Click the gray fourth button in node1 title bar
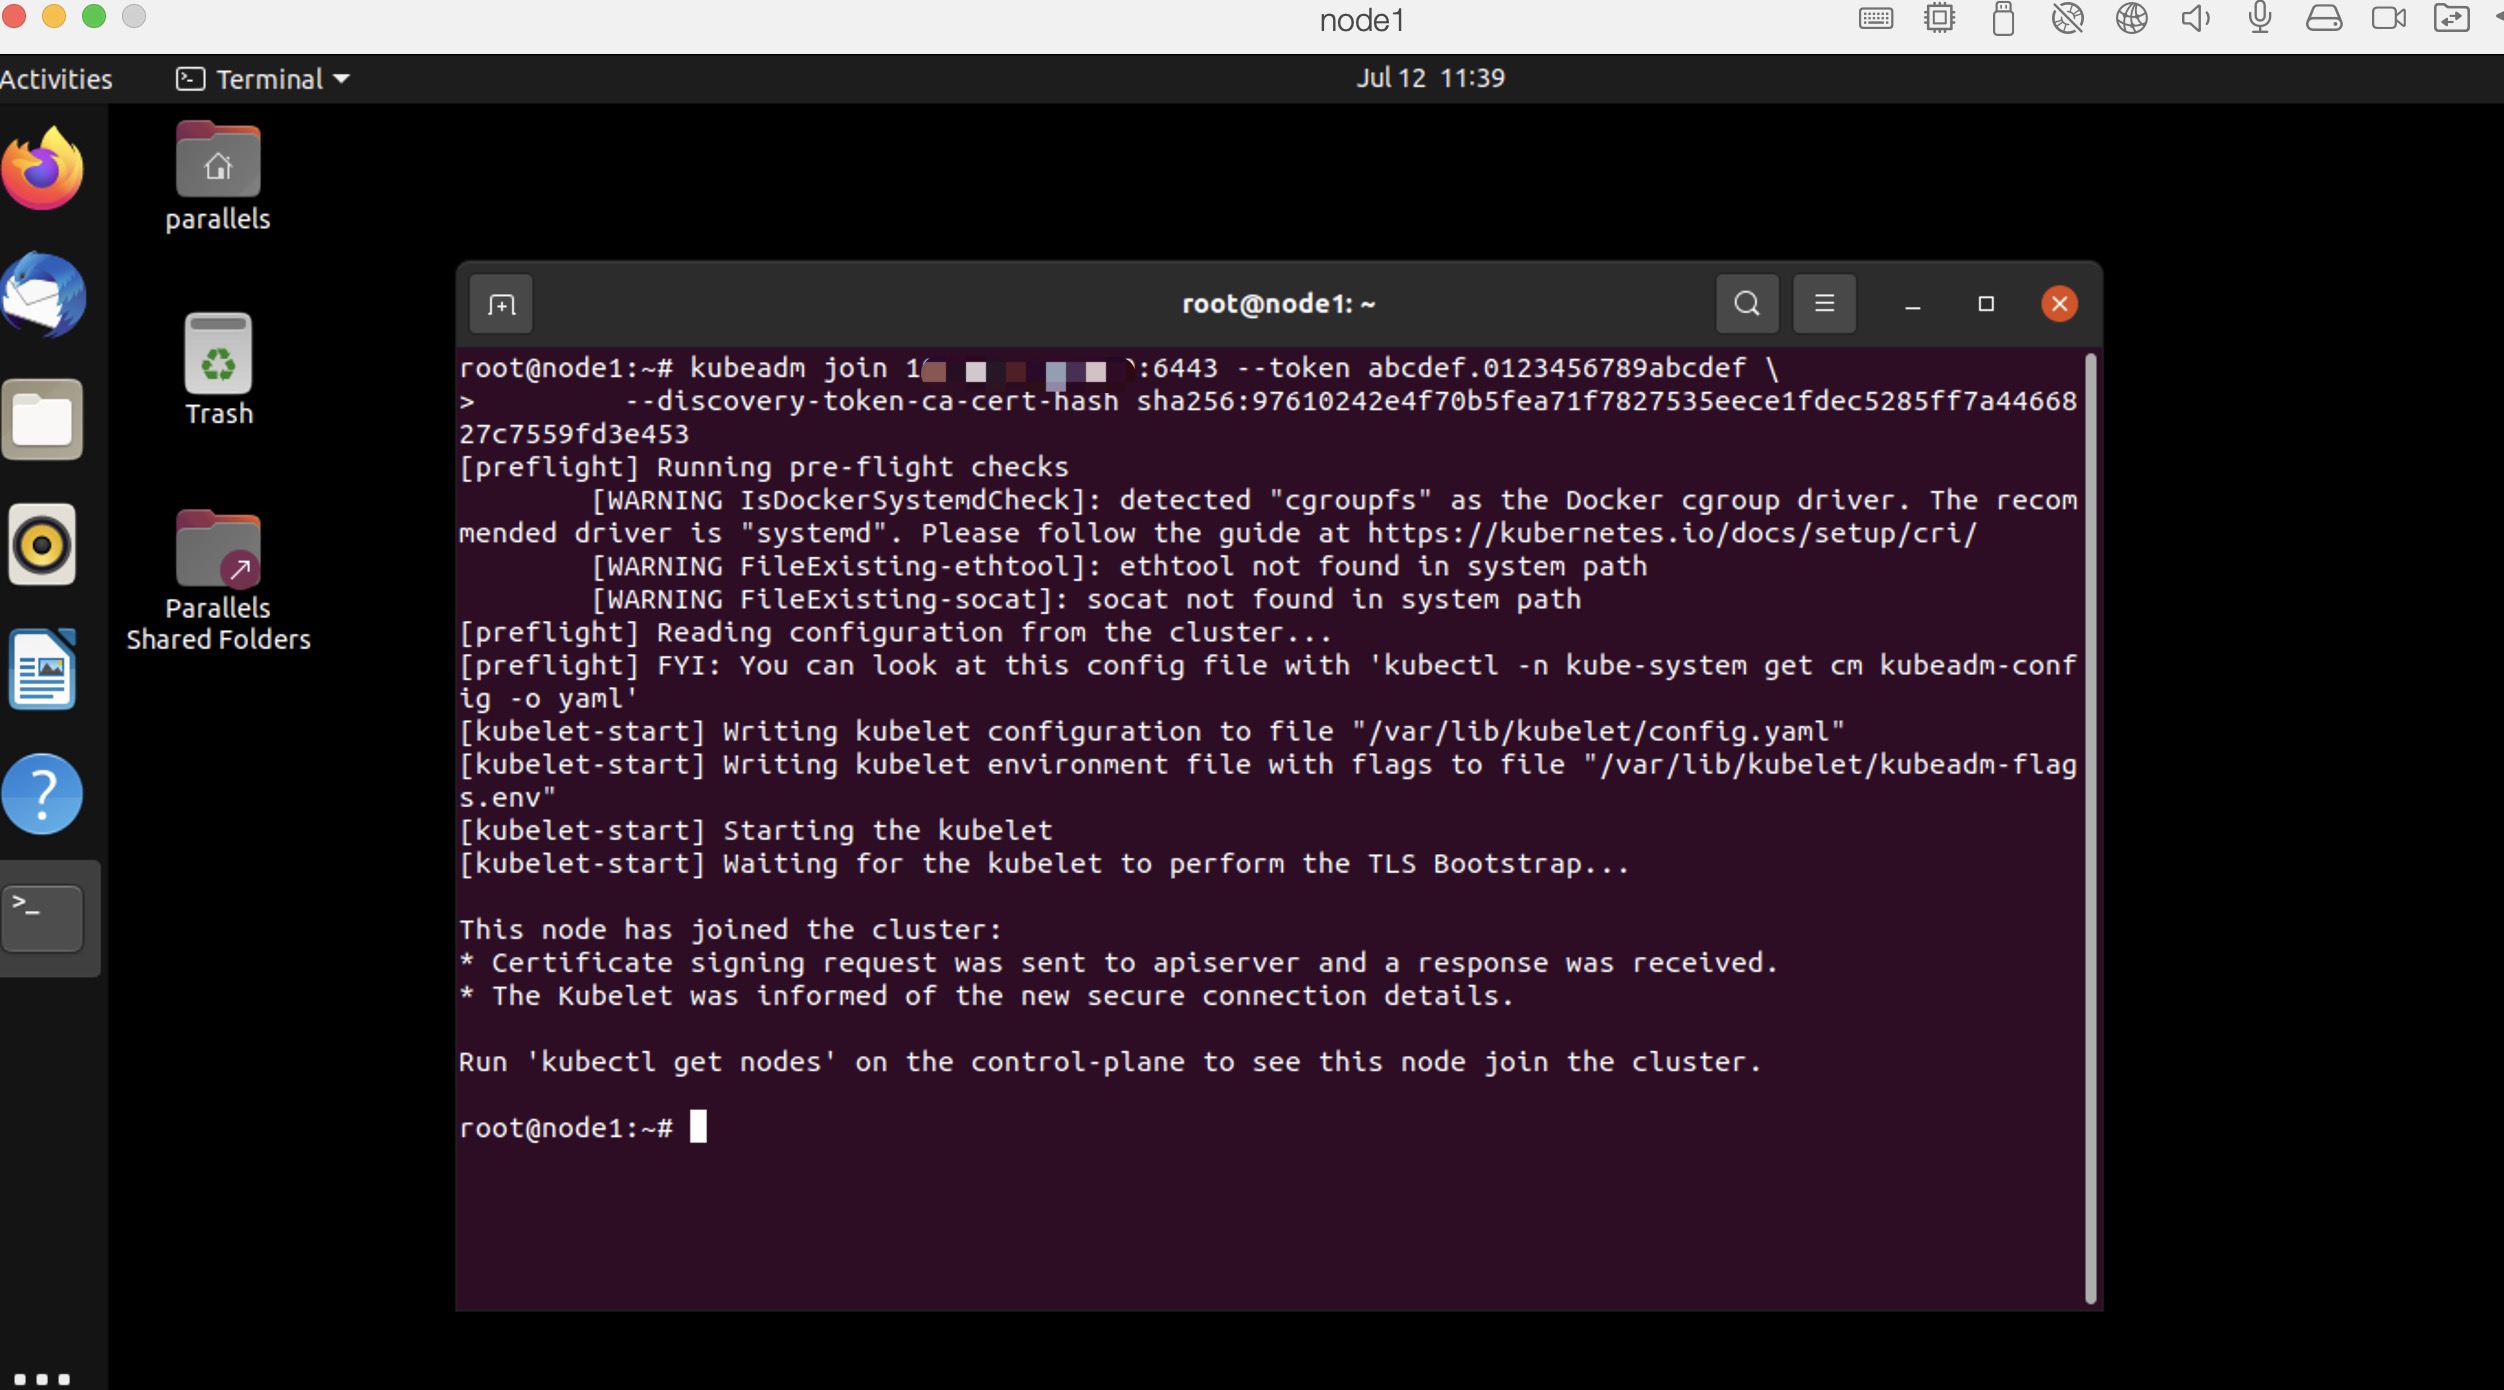This screenshot has height=1390, width=2504. tap(134, 16)
